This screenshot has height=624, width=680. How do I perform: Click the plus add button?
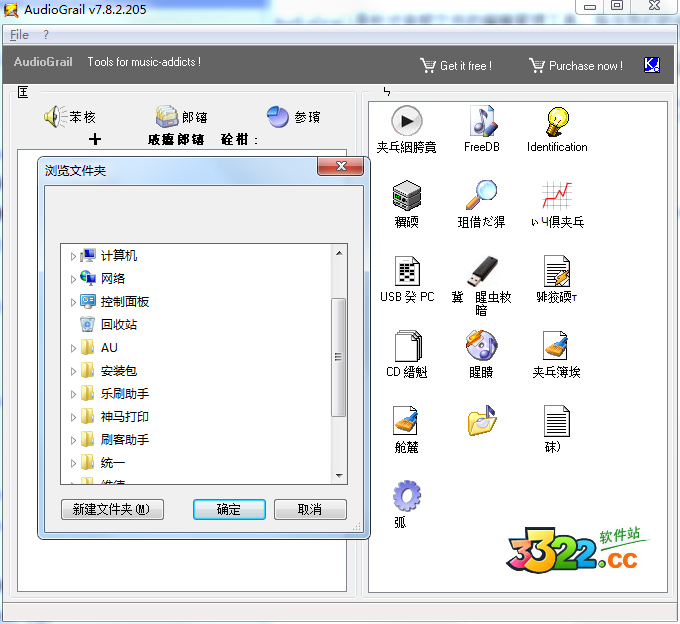(x=95, y=139)
